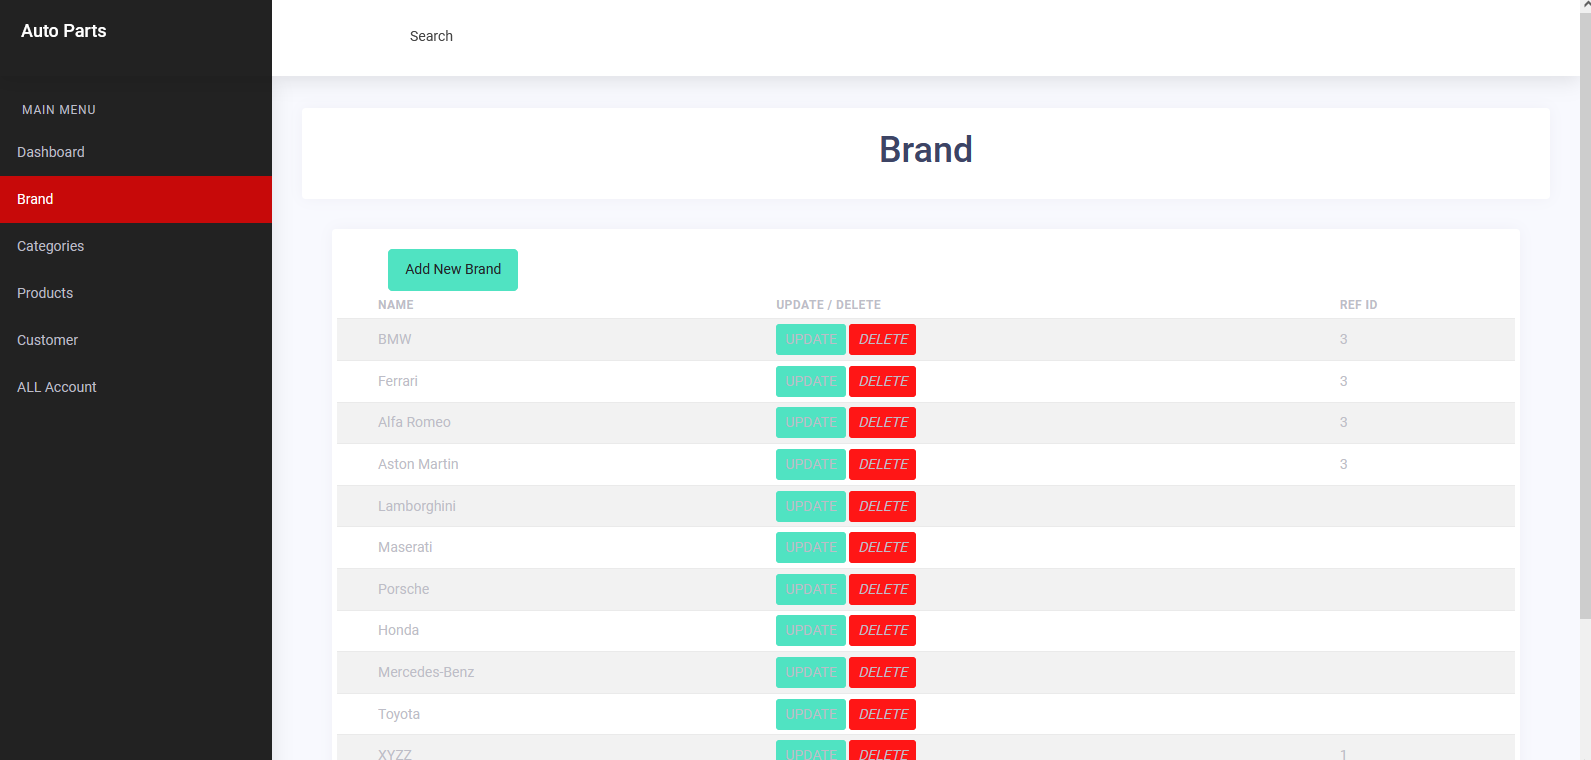Update the Aston Martin brand

click(811, 465)
